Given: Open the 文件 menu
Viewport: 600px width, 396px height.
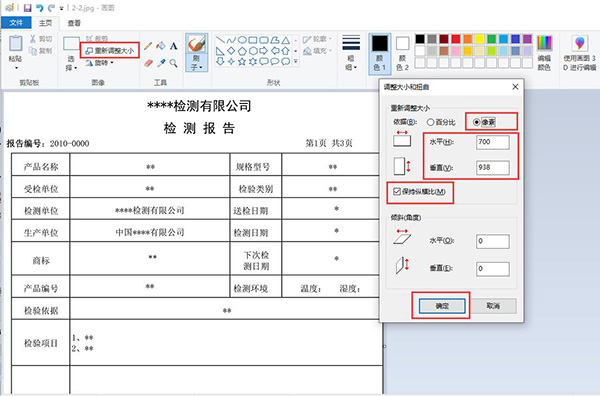Looking at the screenshot, I should (16, 23).
